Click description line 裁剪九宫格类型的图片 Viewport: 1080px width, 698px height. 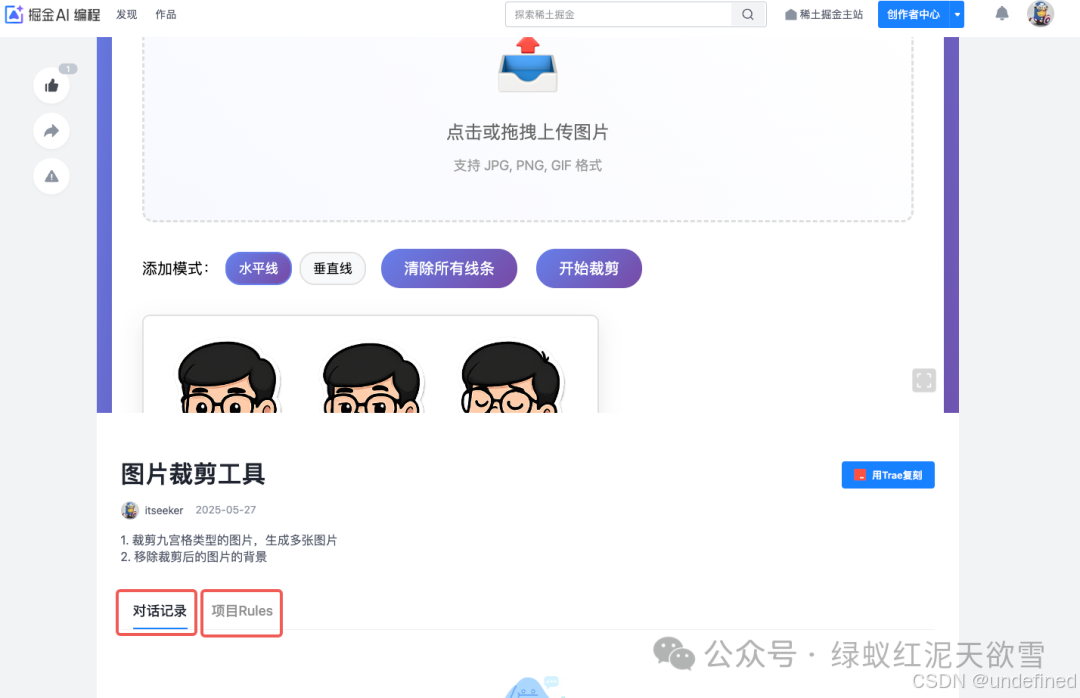click(x=229, y=540)
